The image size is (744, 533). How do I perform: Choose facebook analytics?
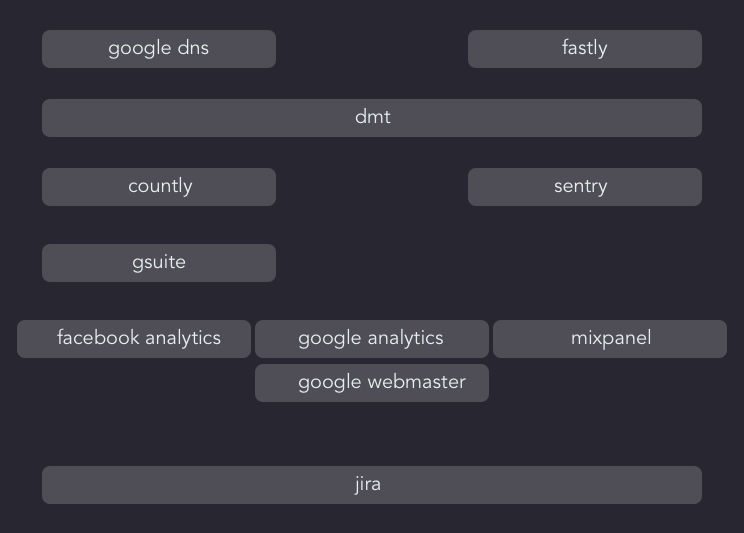[134, 339]
